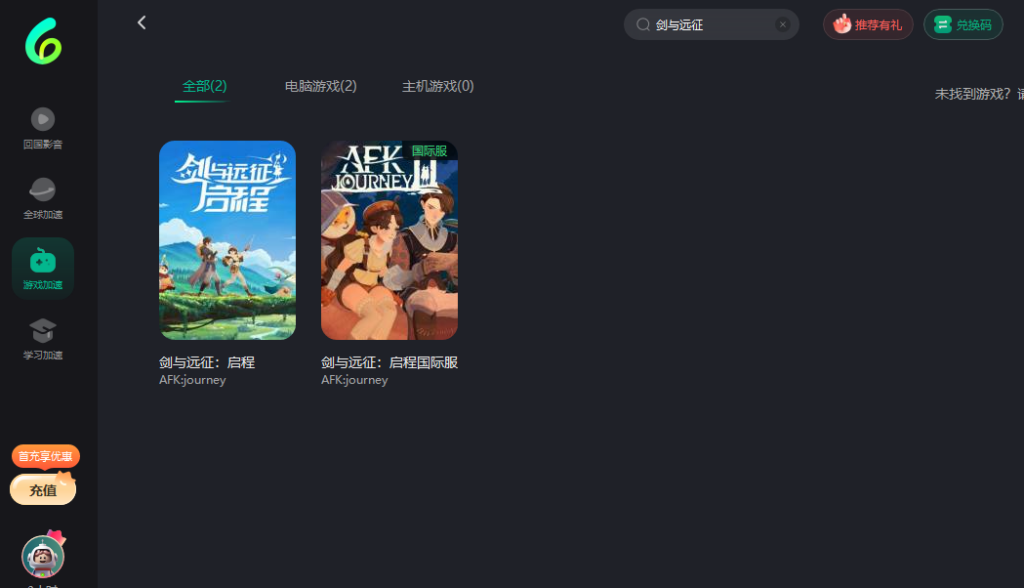
Task: Click the search magnifier icon
Action: pyautogui.click(x=643, y=25)
